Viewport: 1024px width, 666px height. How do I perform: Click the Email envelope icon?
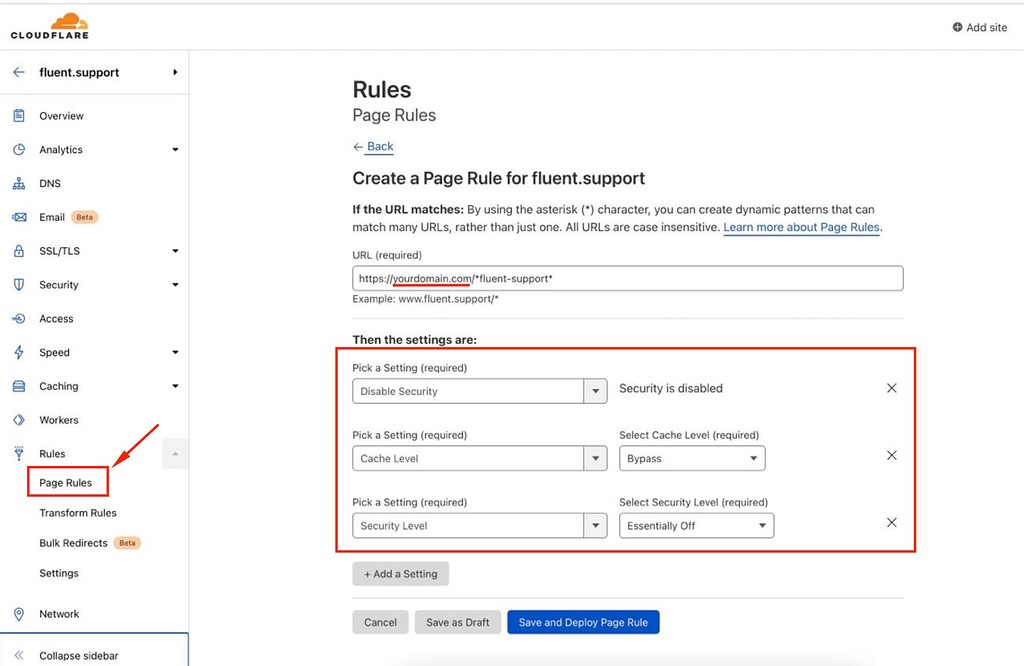(x=18, y=217)
